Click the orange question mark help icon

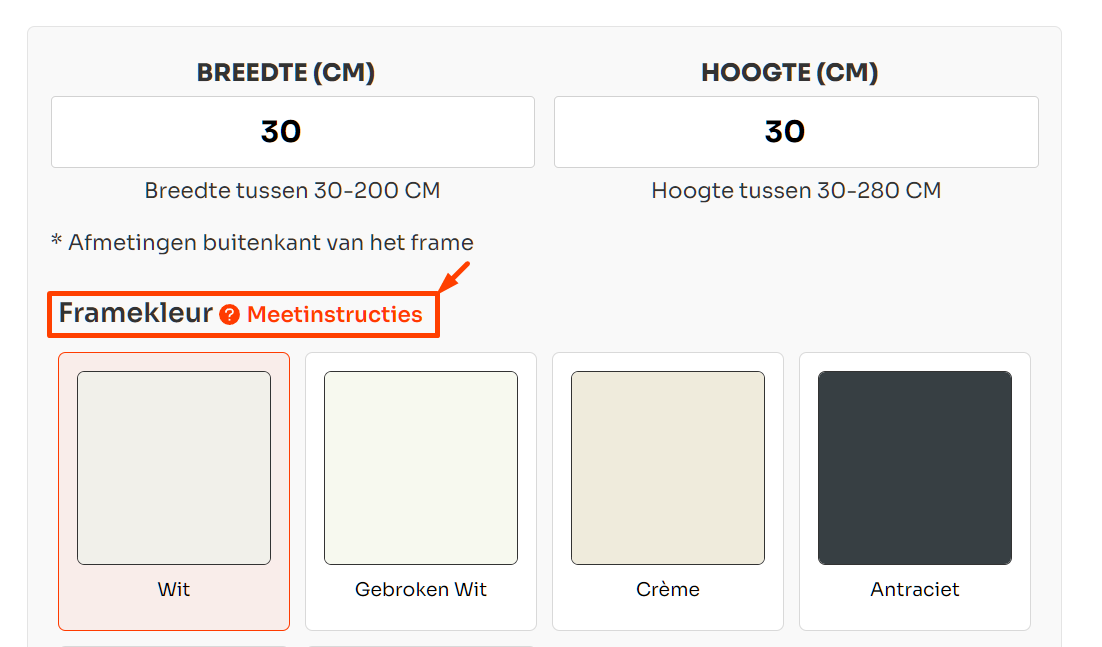pyautogui.click(x=229, y=315)
